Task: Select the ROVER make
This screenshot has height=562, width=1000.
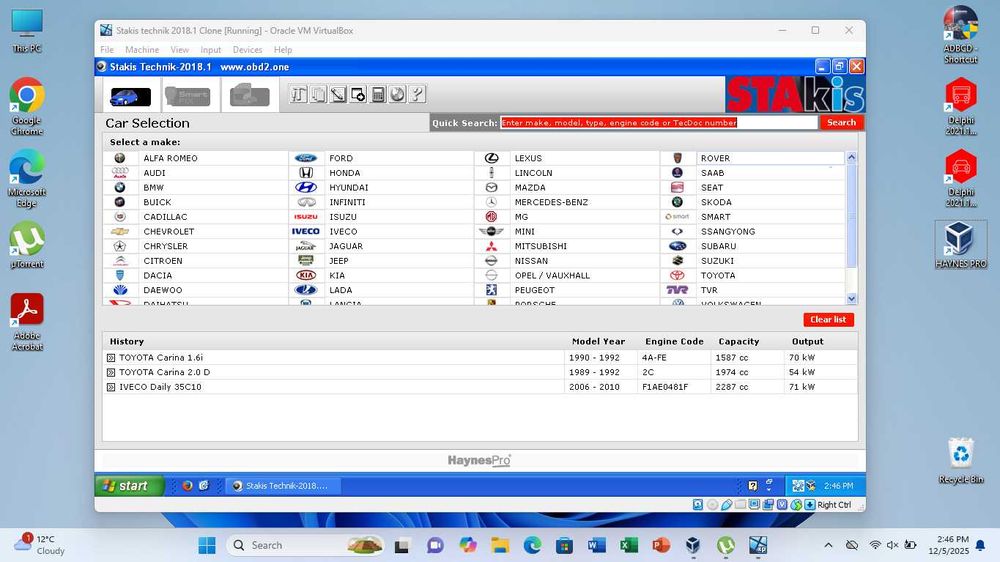Action: pos(715,158)
